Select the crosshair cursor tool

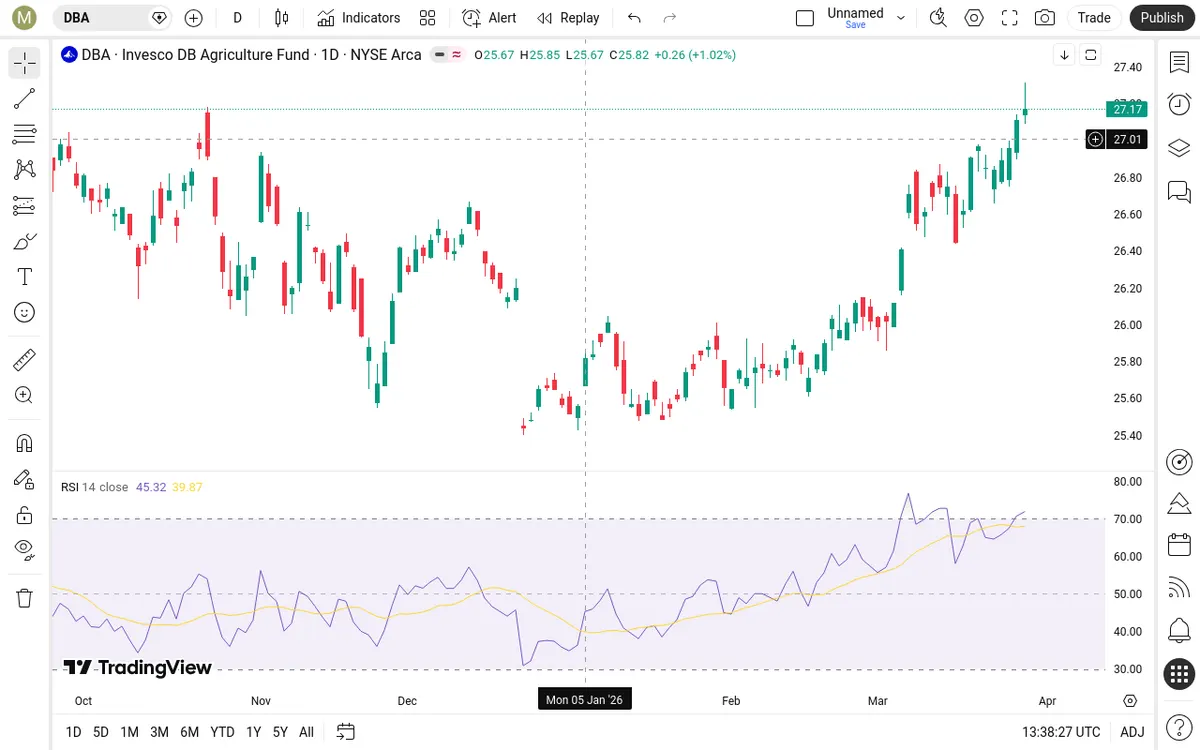click(25, 63)
